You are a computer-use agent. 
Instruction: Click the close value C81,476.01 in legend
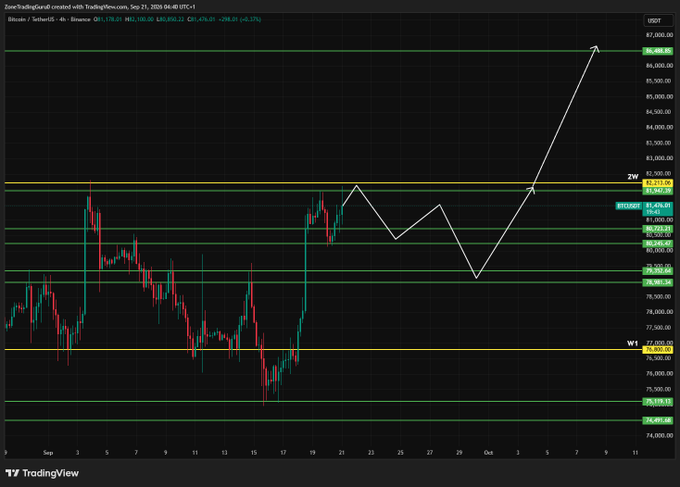point(201,20)
